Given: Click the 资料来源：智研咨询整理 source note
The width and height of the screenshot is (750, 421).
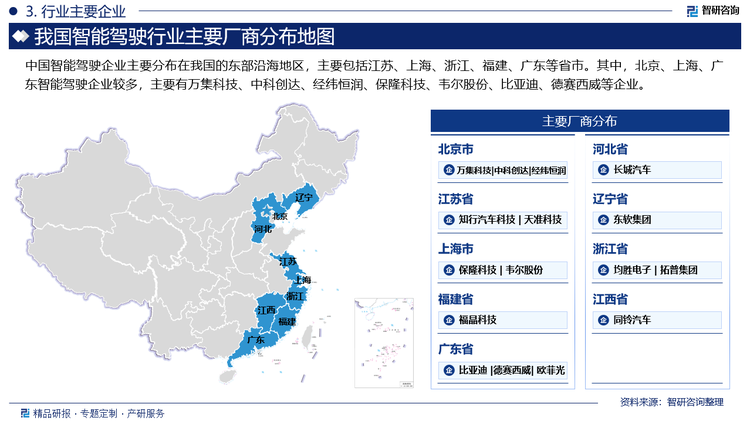Looking at the screenshot, I should 672,402.
